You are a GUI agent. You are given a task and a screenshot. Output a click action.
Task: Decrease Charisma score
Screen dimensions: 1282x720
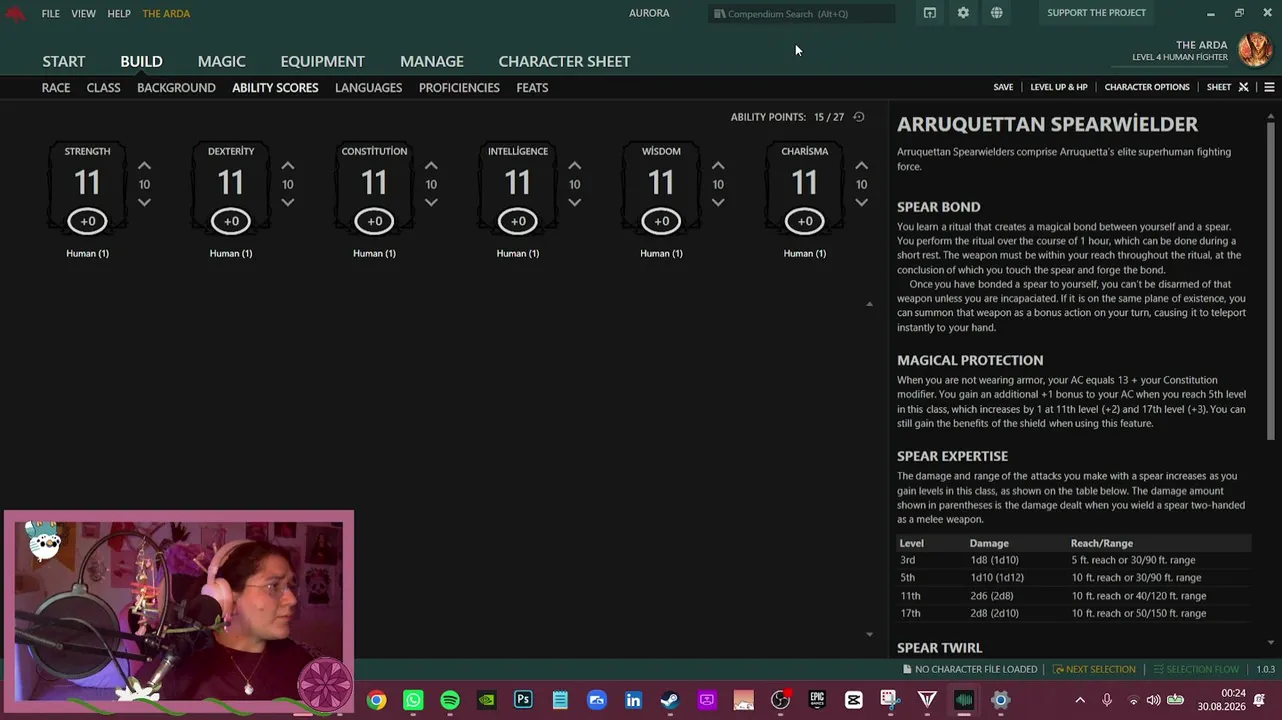pyautogui.click(x=861, y=202)
